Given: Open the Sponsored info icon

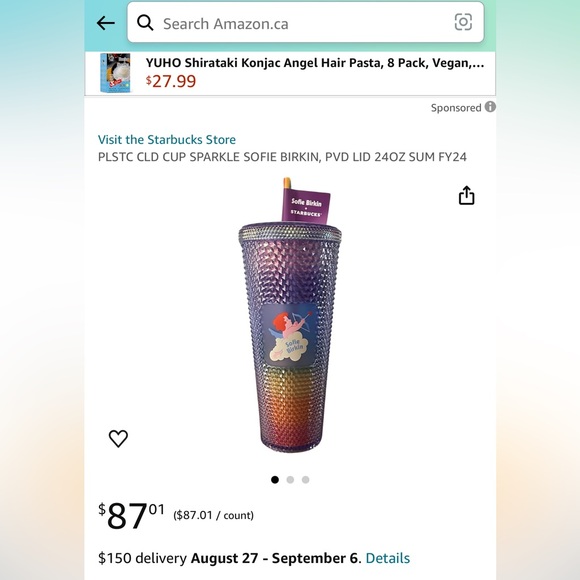Looking at the screenshot, I should tap(490, 107).
